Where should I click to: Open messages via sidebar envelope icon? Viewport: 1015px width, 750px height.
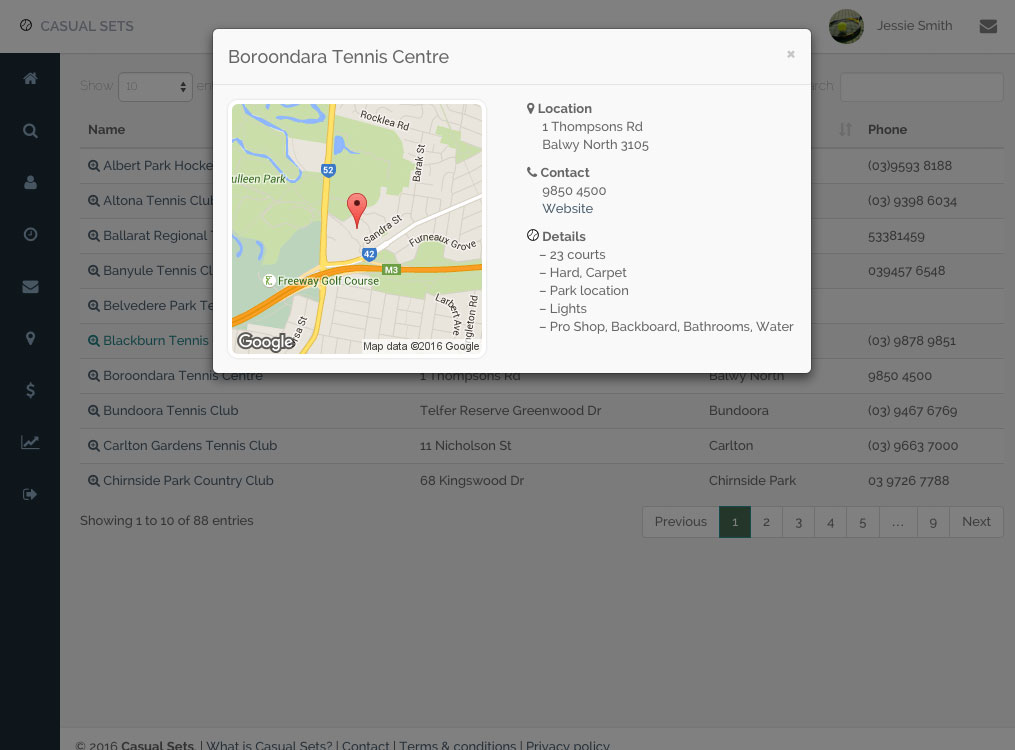[x=30, y=286]
